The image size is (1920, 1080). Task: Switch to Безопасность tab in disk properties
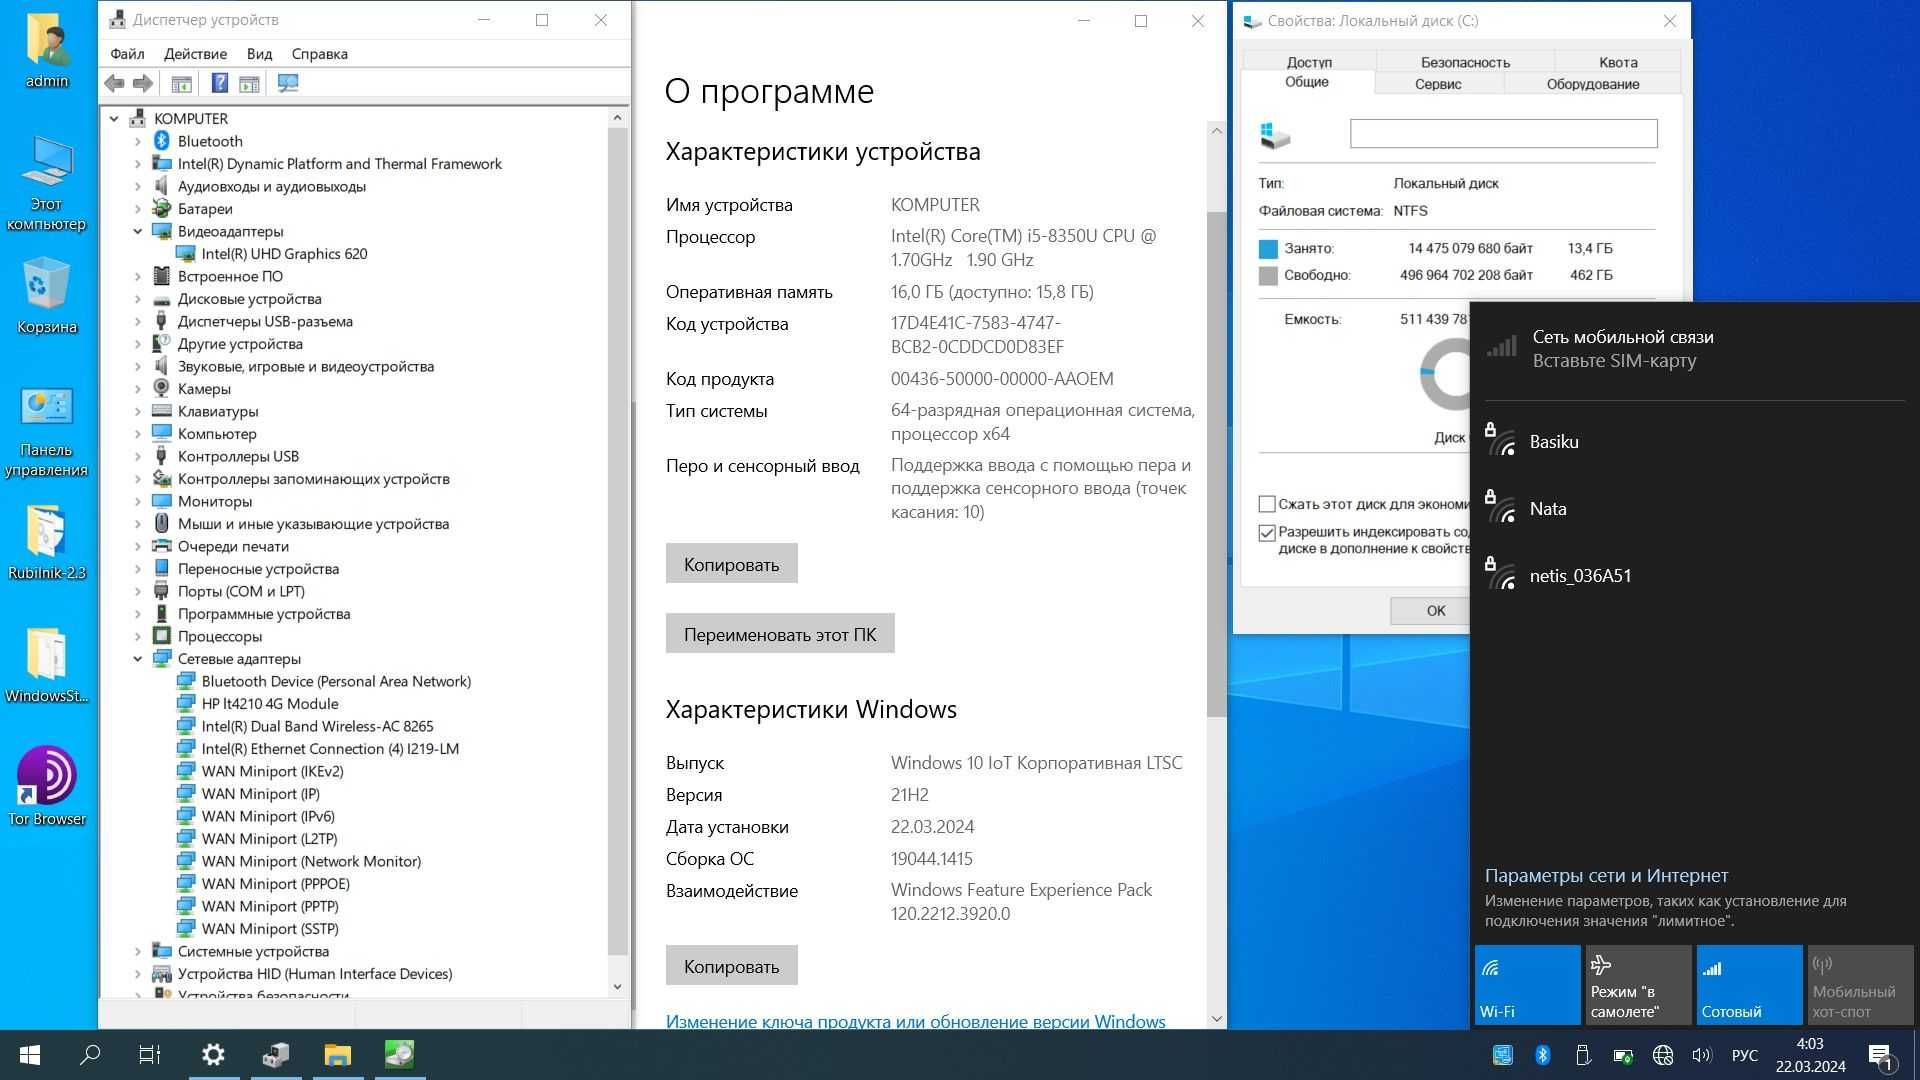point(1465,62)
